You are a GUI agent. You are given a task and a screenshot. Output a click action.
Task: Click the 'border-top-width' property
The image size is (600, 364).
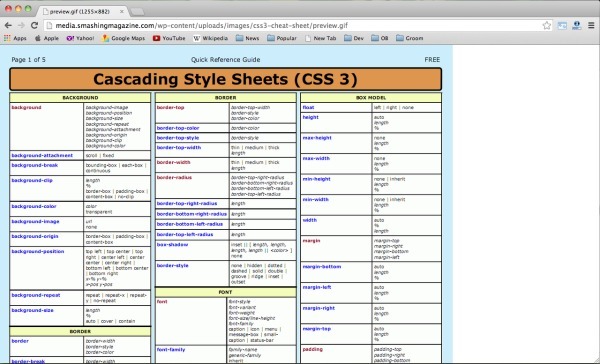(179, 147)
